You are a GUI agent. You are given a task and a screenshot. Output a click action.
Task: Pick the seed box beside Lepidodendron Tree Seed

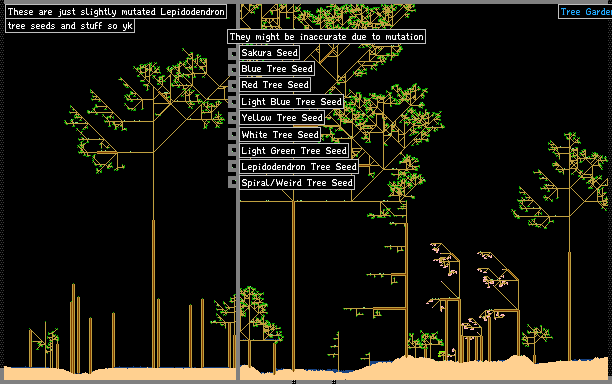(233, 166)
